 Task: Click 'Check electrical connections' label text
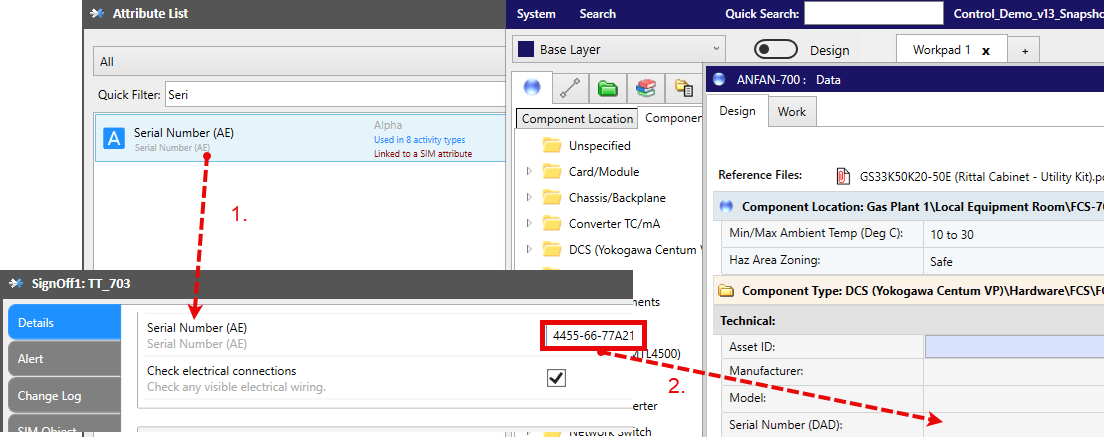222,371
